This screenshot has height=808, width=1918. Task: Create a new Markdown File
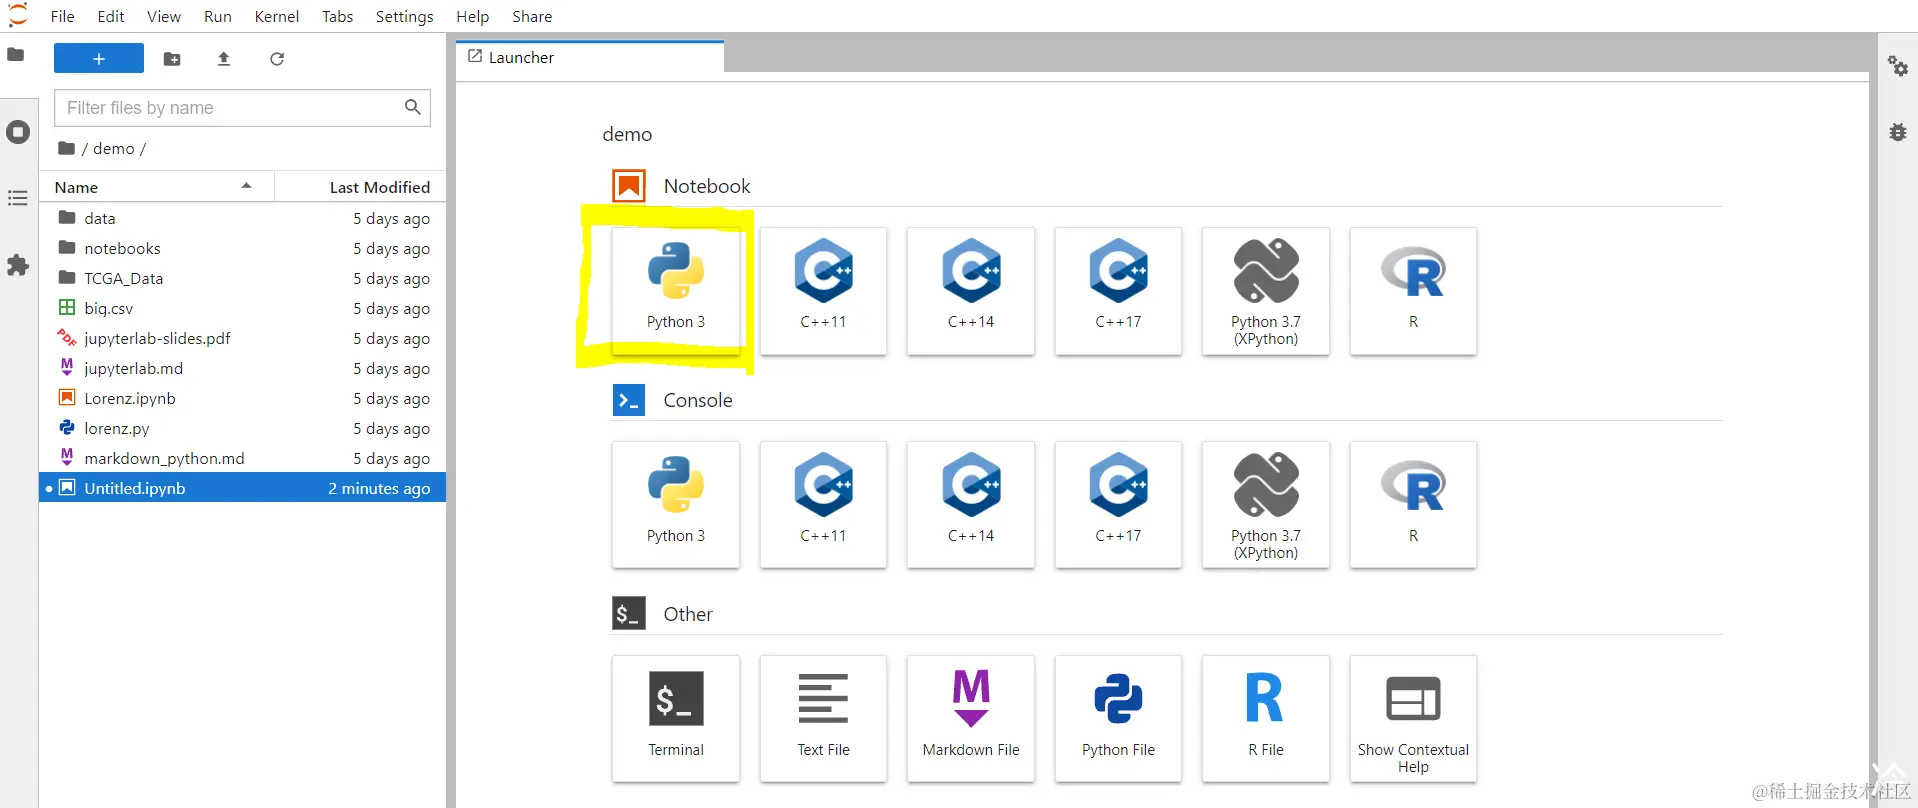[971, 719]
